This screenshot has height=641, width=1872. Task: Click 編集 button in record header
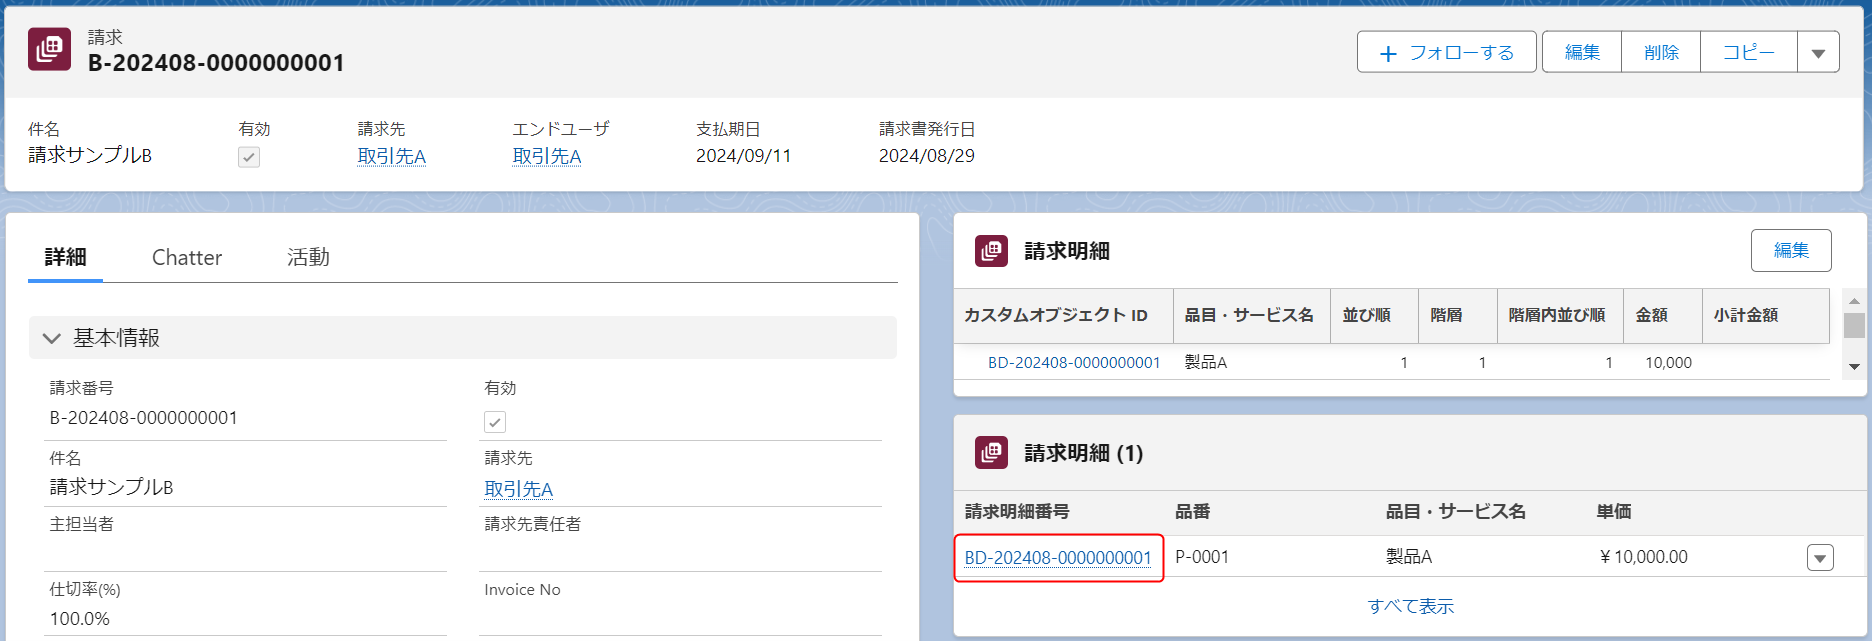click(x=1581, y=52)
